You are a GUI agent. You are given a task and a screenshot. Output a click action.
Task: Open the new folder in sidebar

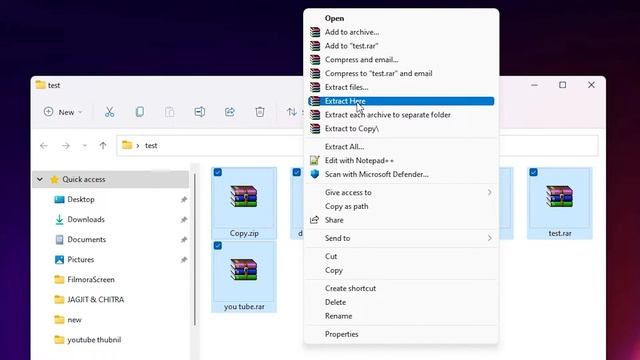tap(74, 320)
